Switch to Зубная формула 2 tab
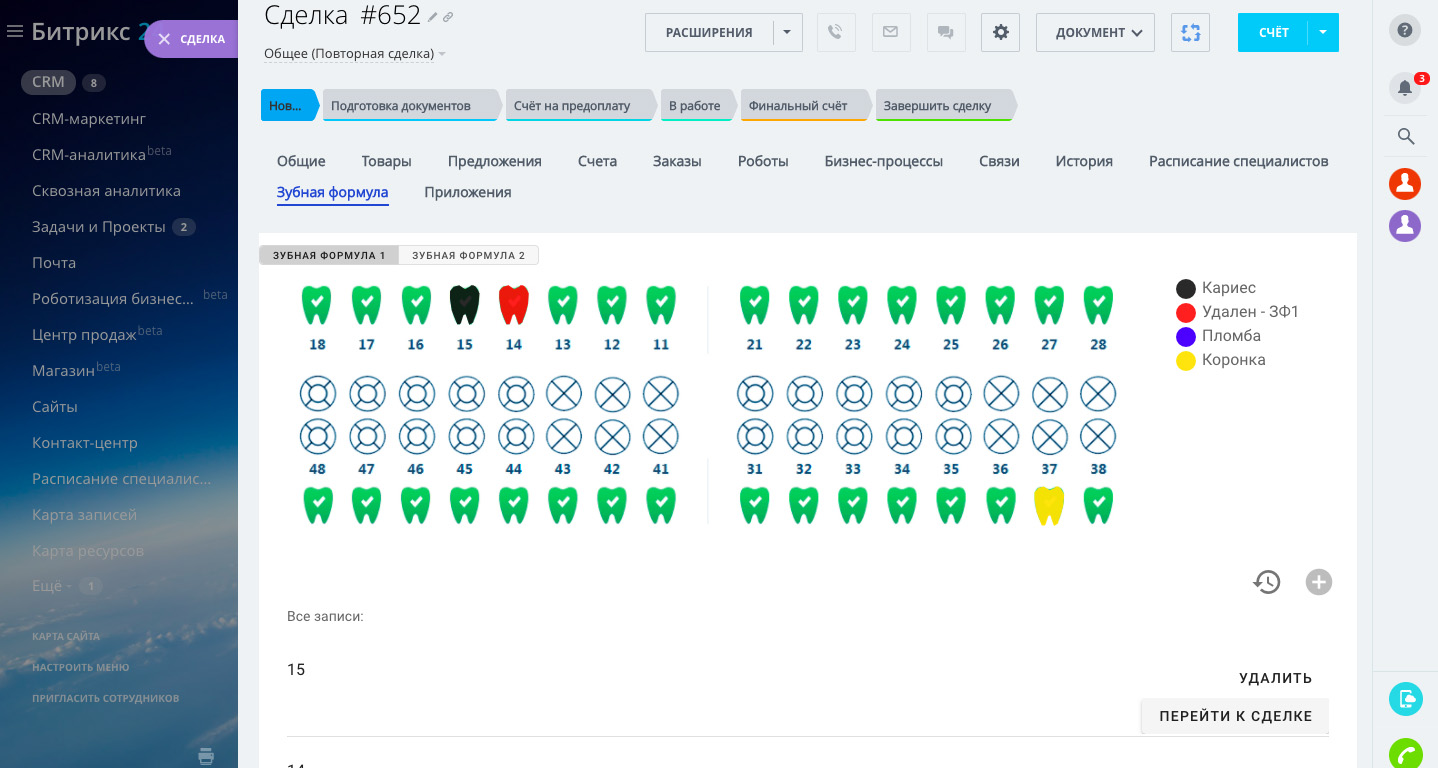The width and height of the screenshot is (1438, 768). coord(468,256)
